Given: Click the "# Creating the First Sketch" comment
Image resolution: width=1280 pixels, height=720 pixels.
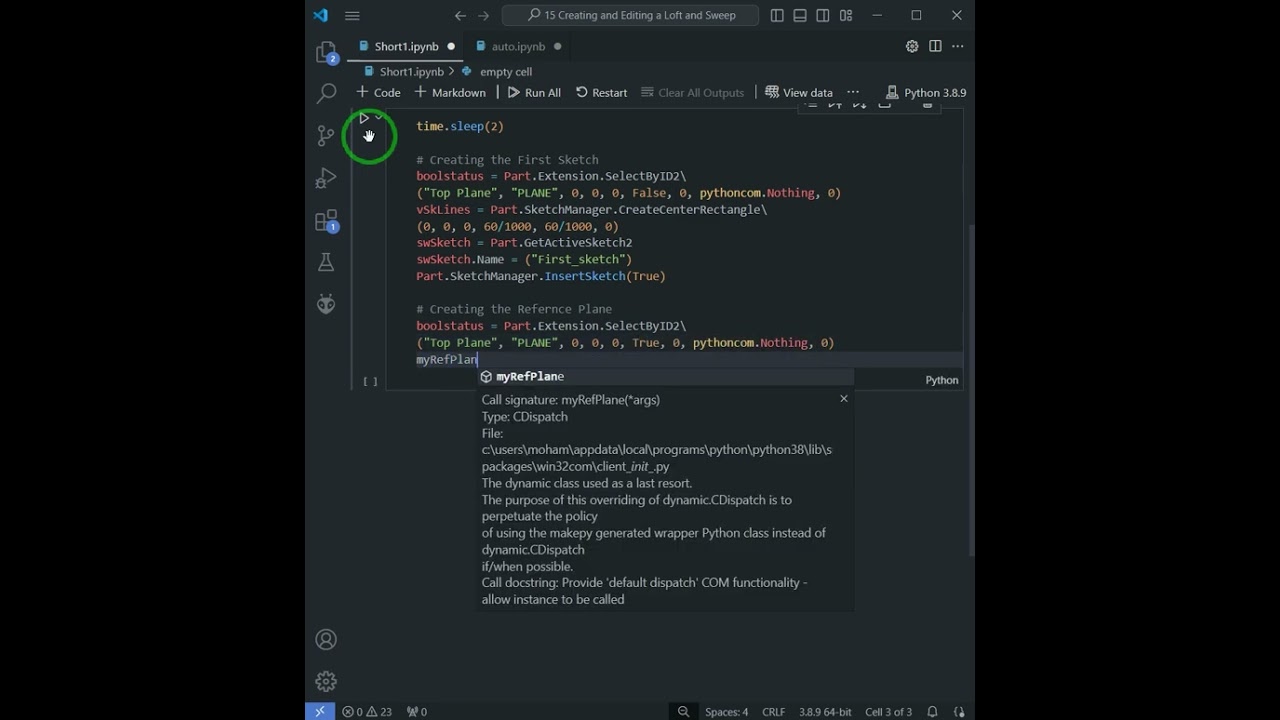Looking at the screenshot, I should tap(507, 160).
